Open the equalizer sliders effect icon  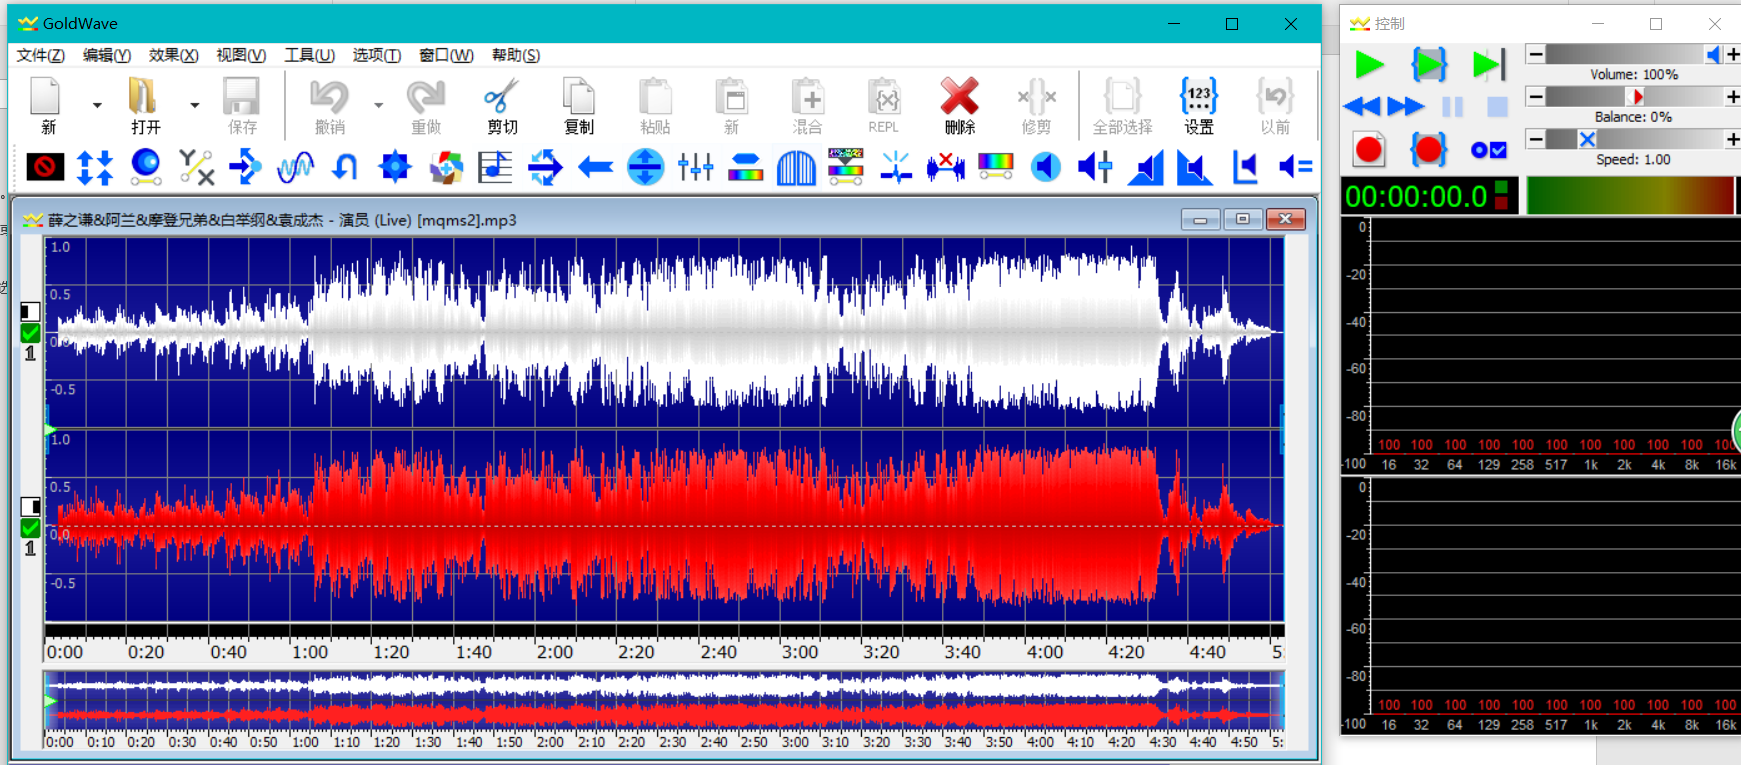(695, 167)
